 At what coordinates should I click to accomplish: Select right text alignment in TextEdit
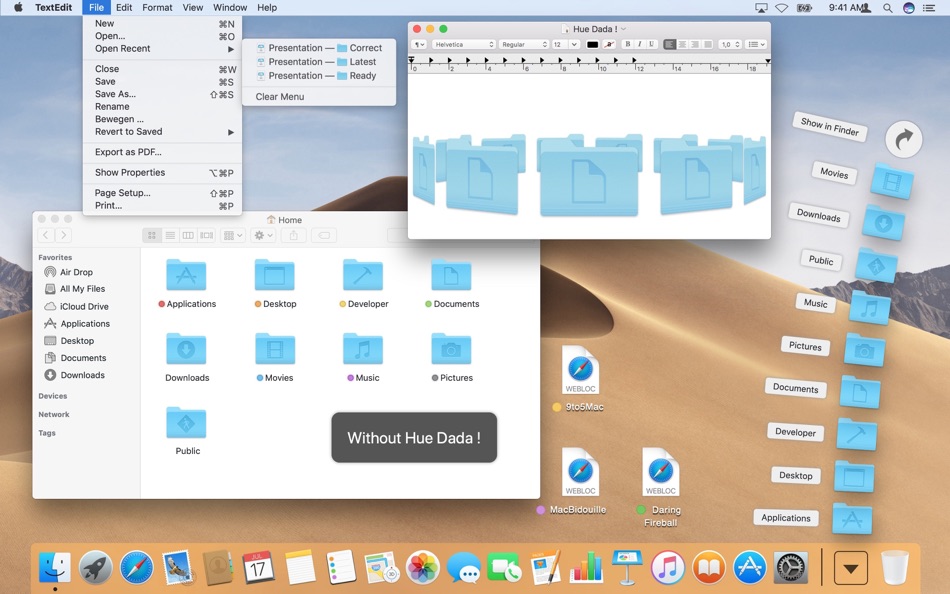click(694, 44)
